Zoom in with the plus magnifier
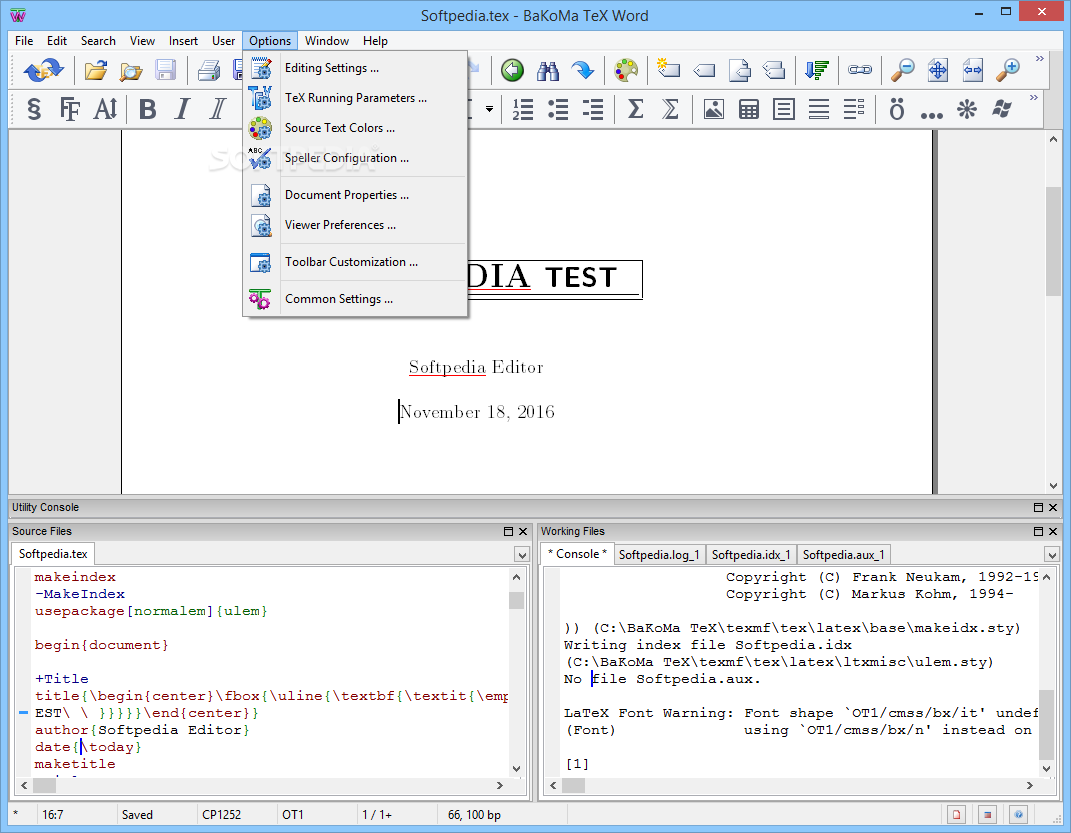The height and width of the screenshot is (833, 1071). (1007, 70)
